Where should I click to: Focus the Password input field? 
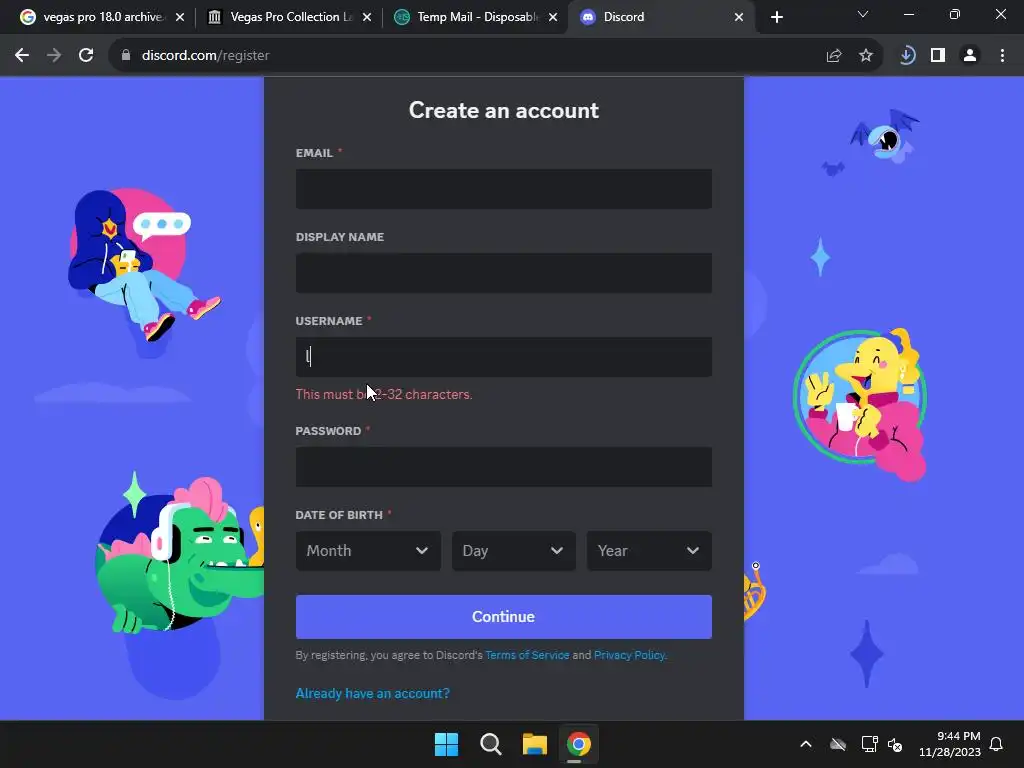(x=504, y=467)
